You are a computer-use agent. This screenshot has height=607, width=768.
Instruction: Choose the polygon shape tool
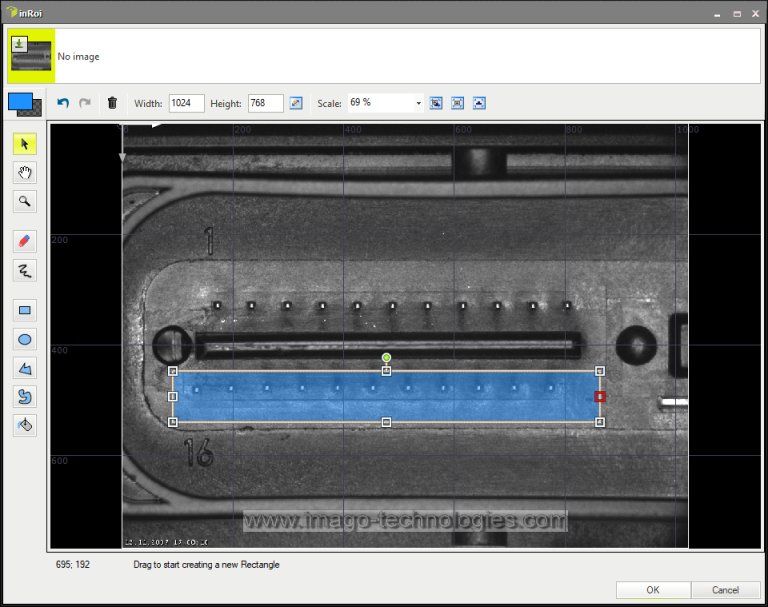[24, 368]
